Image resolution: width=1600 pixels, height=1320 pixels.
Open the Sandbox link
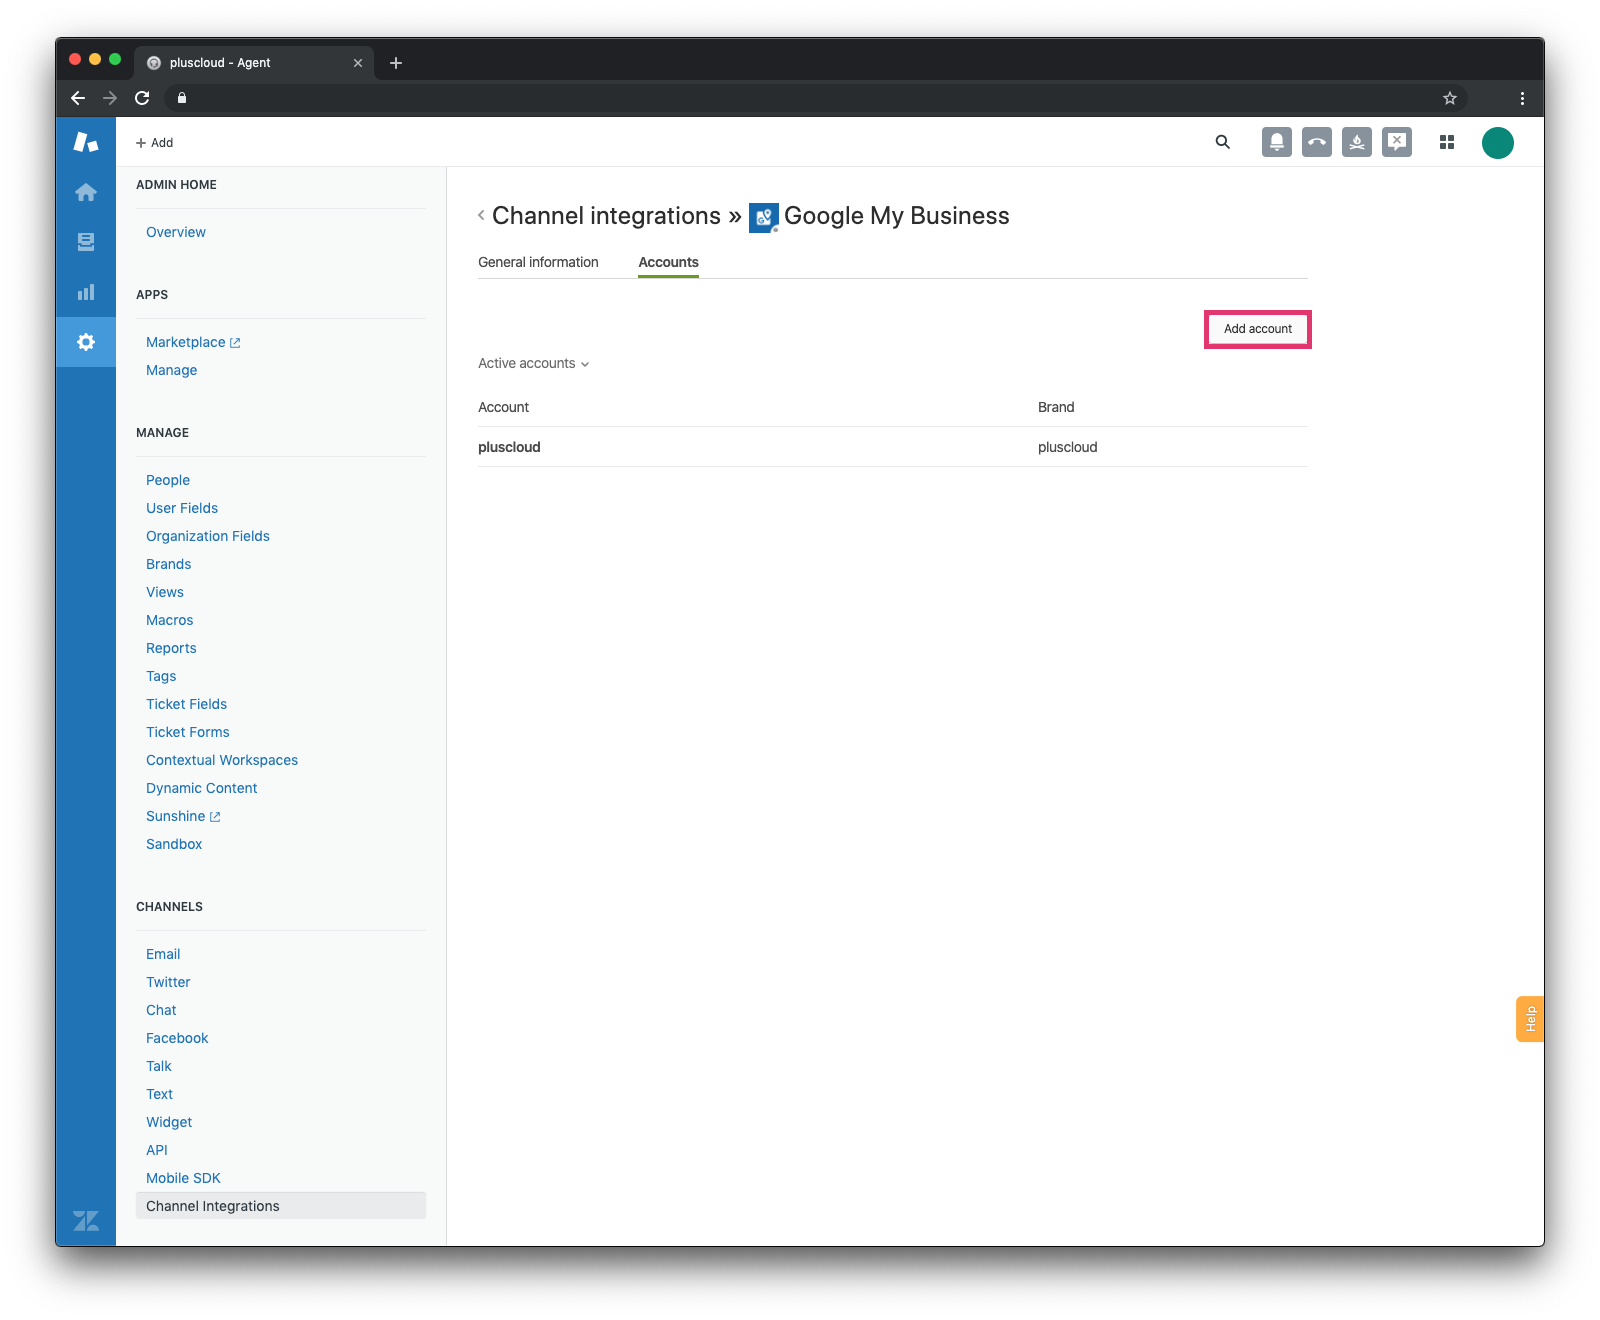point(174,844)
